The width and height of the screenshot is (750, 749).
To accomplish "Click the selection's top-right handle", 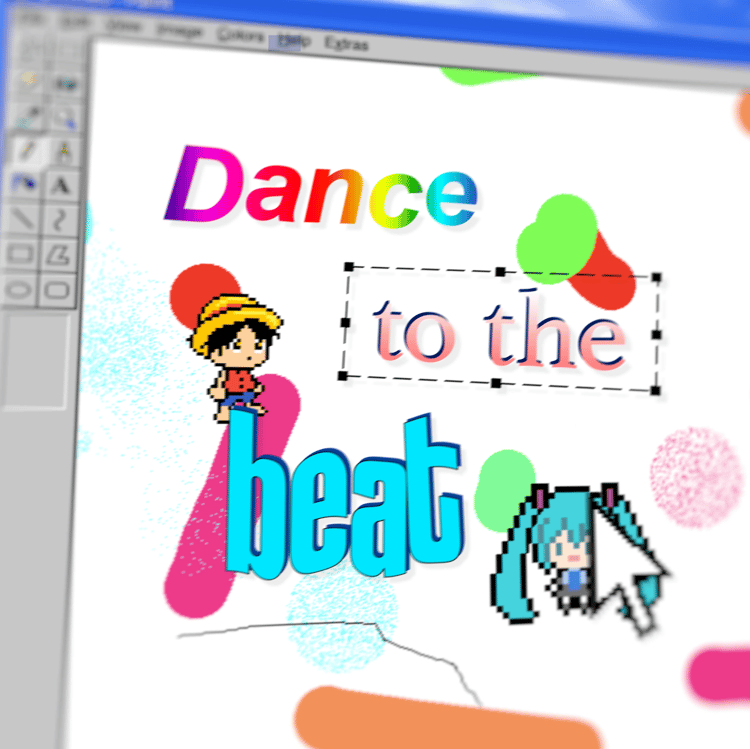I will [x=657, y=277].
